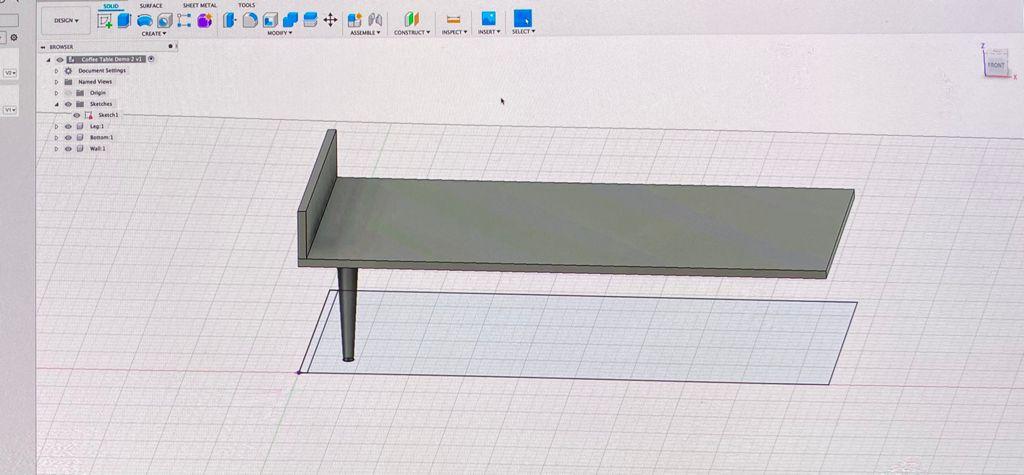Switch to the TOOLS tab
Image resolution: width=1024 pixels, height=475 pixels.
(247, 5)
